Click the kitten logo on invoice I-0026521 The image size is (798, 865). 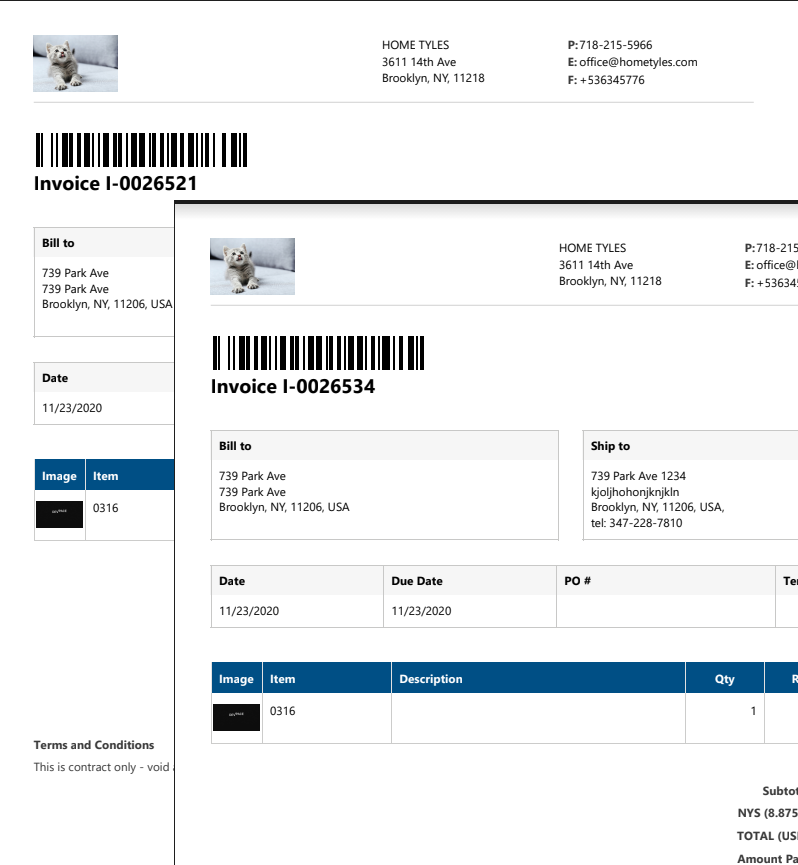(75, 63)
